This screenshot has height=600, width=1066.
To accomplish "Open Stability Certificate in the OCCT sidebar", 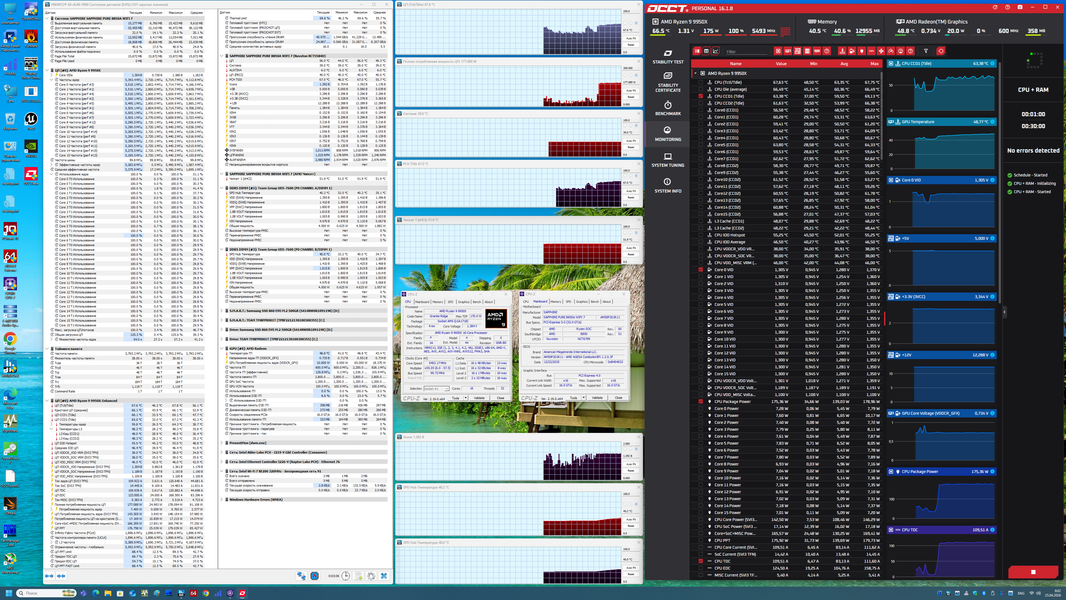I will [x=668, y=82].
